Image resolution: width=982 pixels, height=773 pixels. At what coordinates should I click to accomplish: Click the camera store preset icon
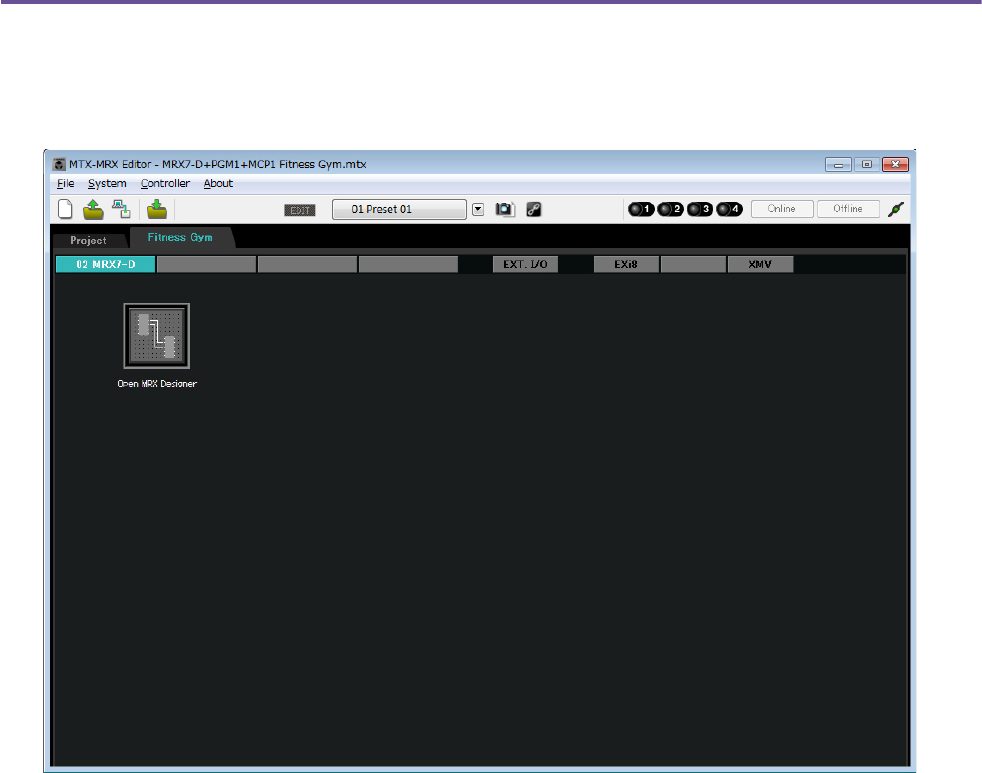click(505, 209)
